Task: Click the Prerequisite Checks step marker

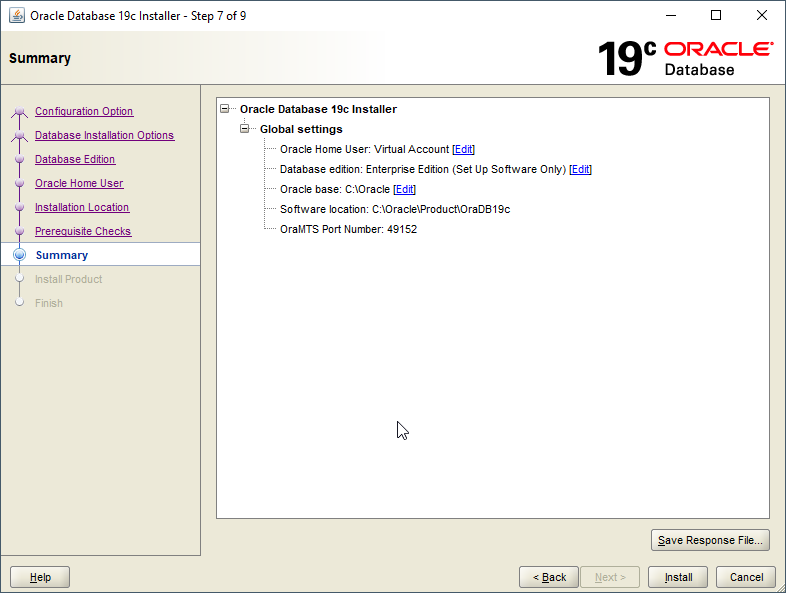Action: tap(20, 231)
